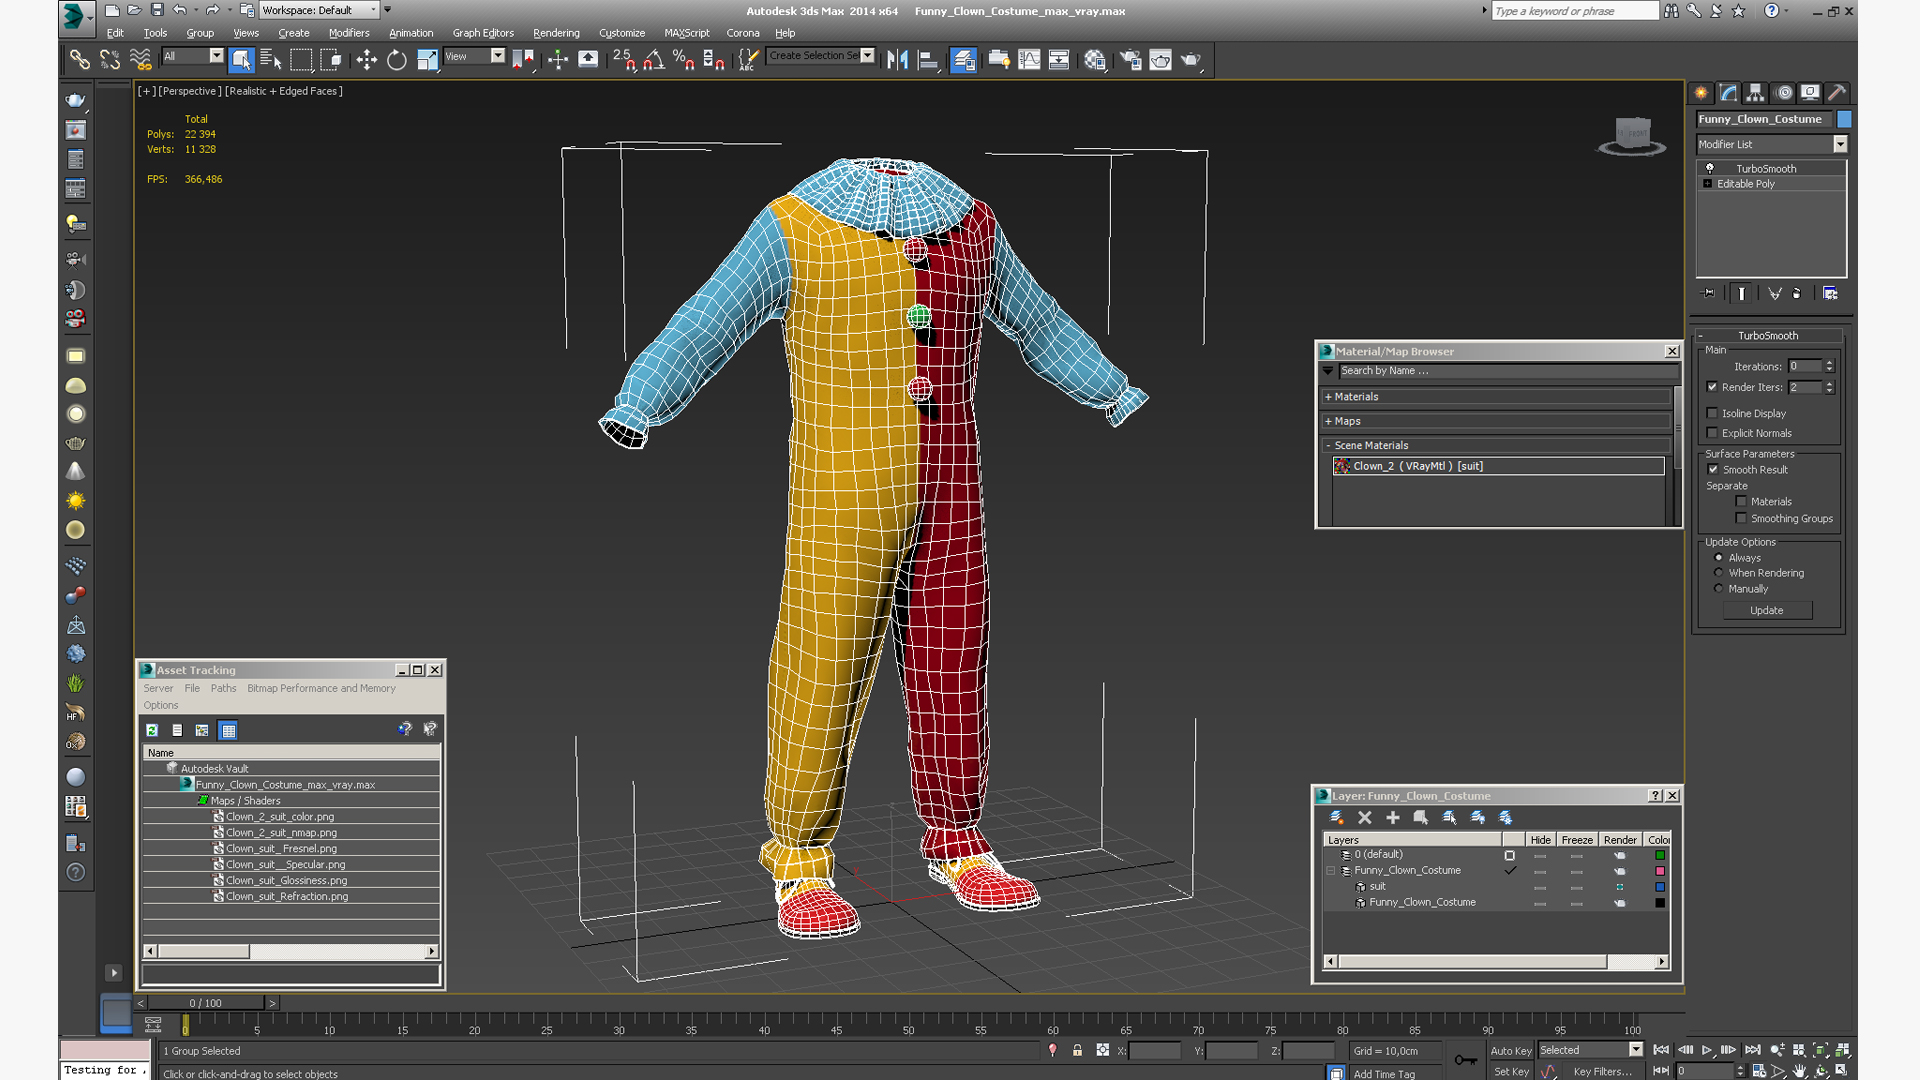Select the Select and Move tool
Screen dimensions: 1920x1080
pyautogui.click(x=366, y=60)
